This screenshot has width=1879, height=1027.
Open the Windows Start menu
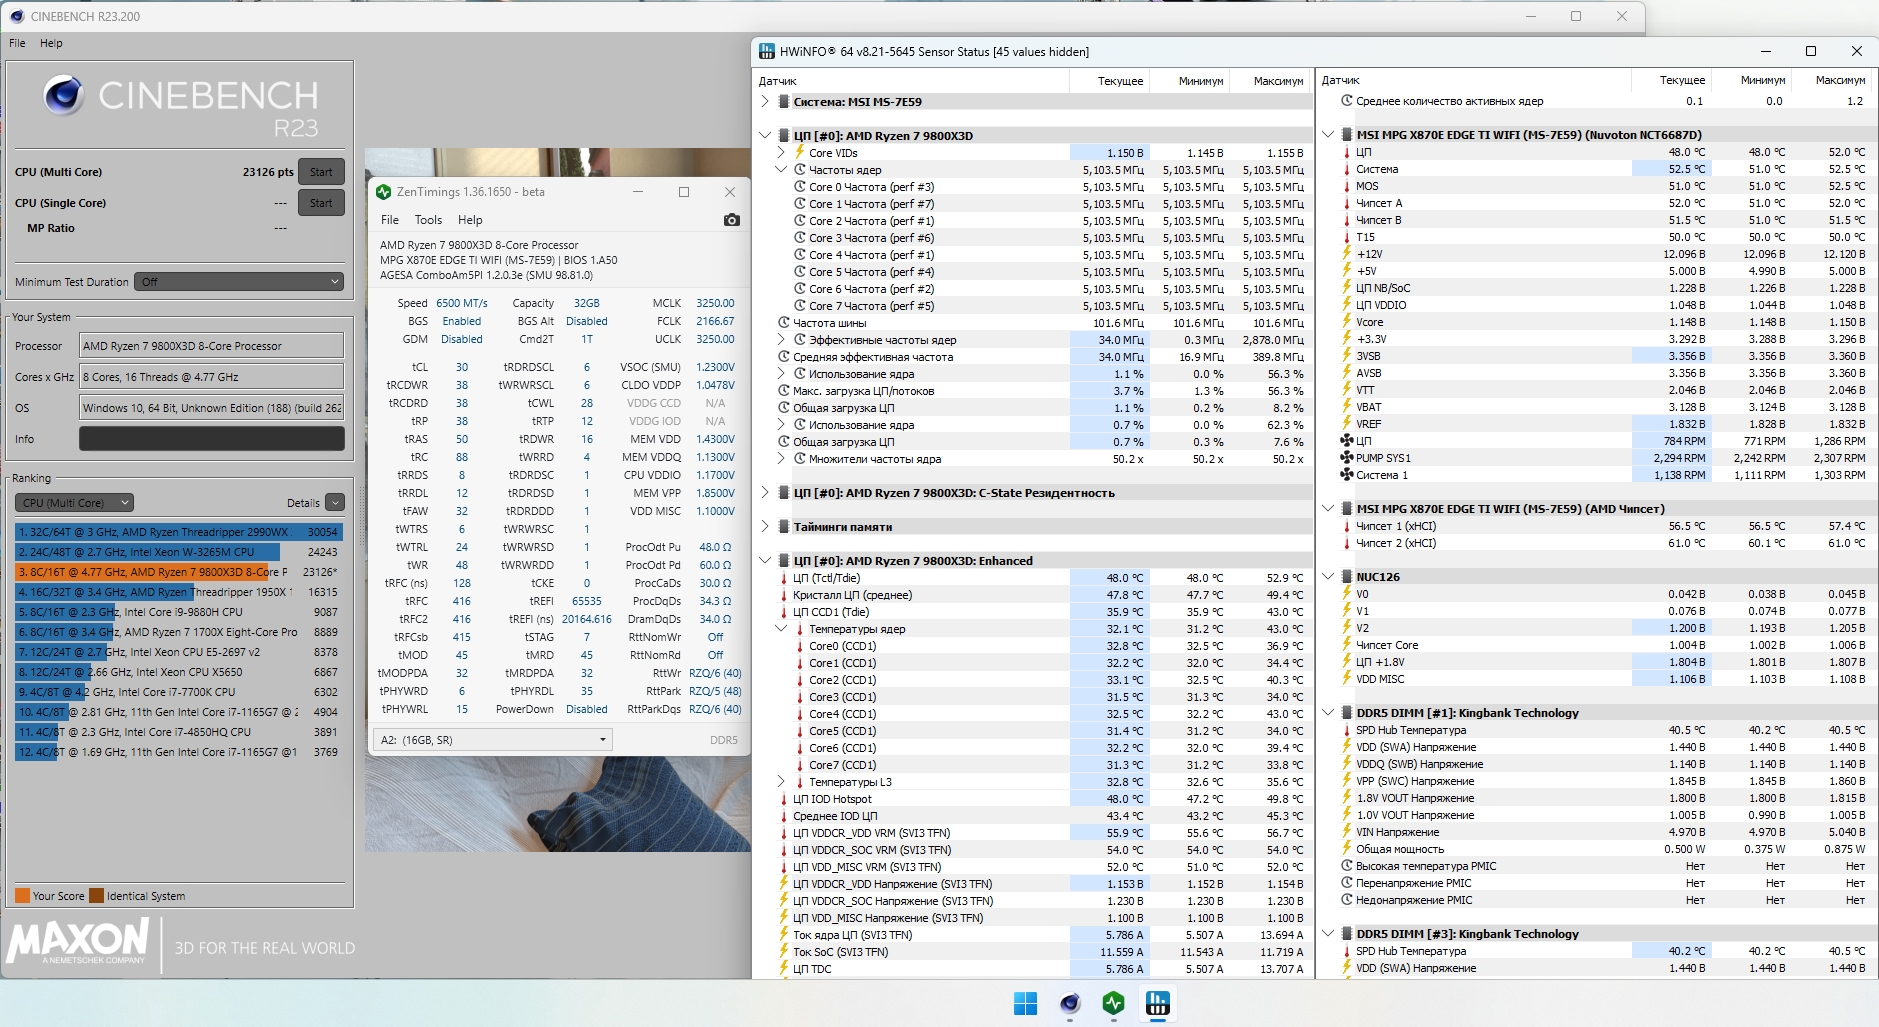[1026, 1004]
